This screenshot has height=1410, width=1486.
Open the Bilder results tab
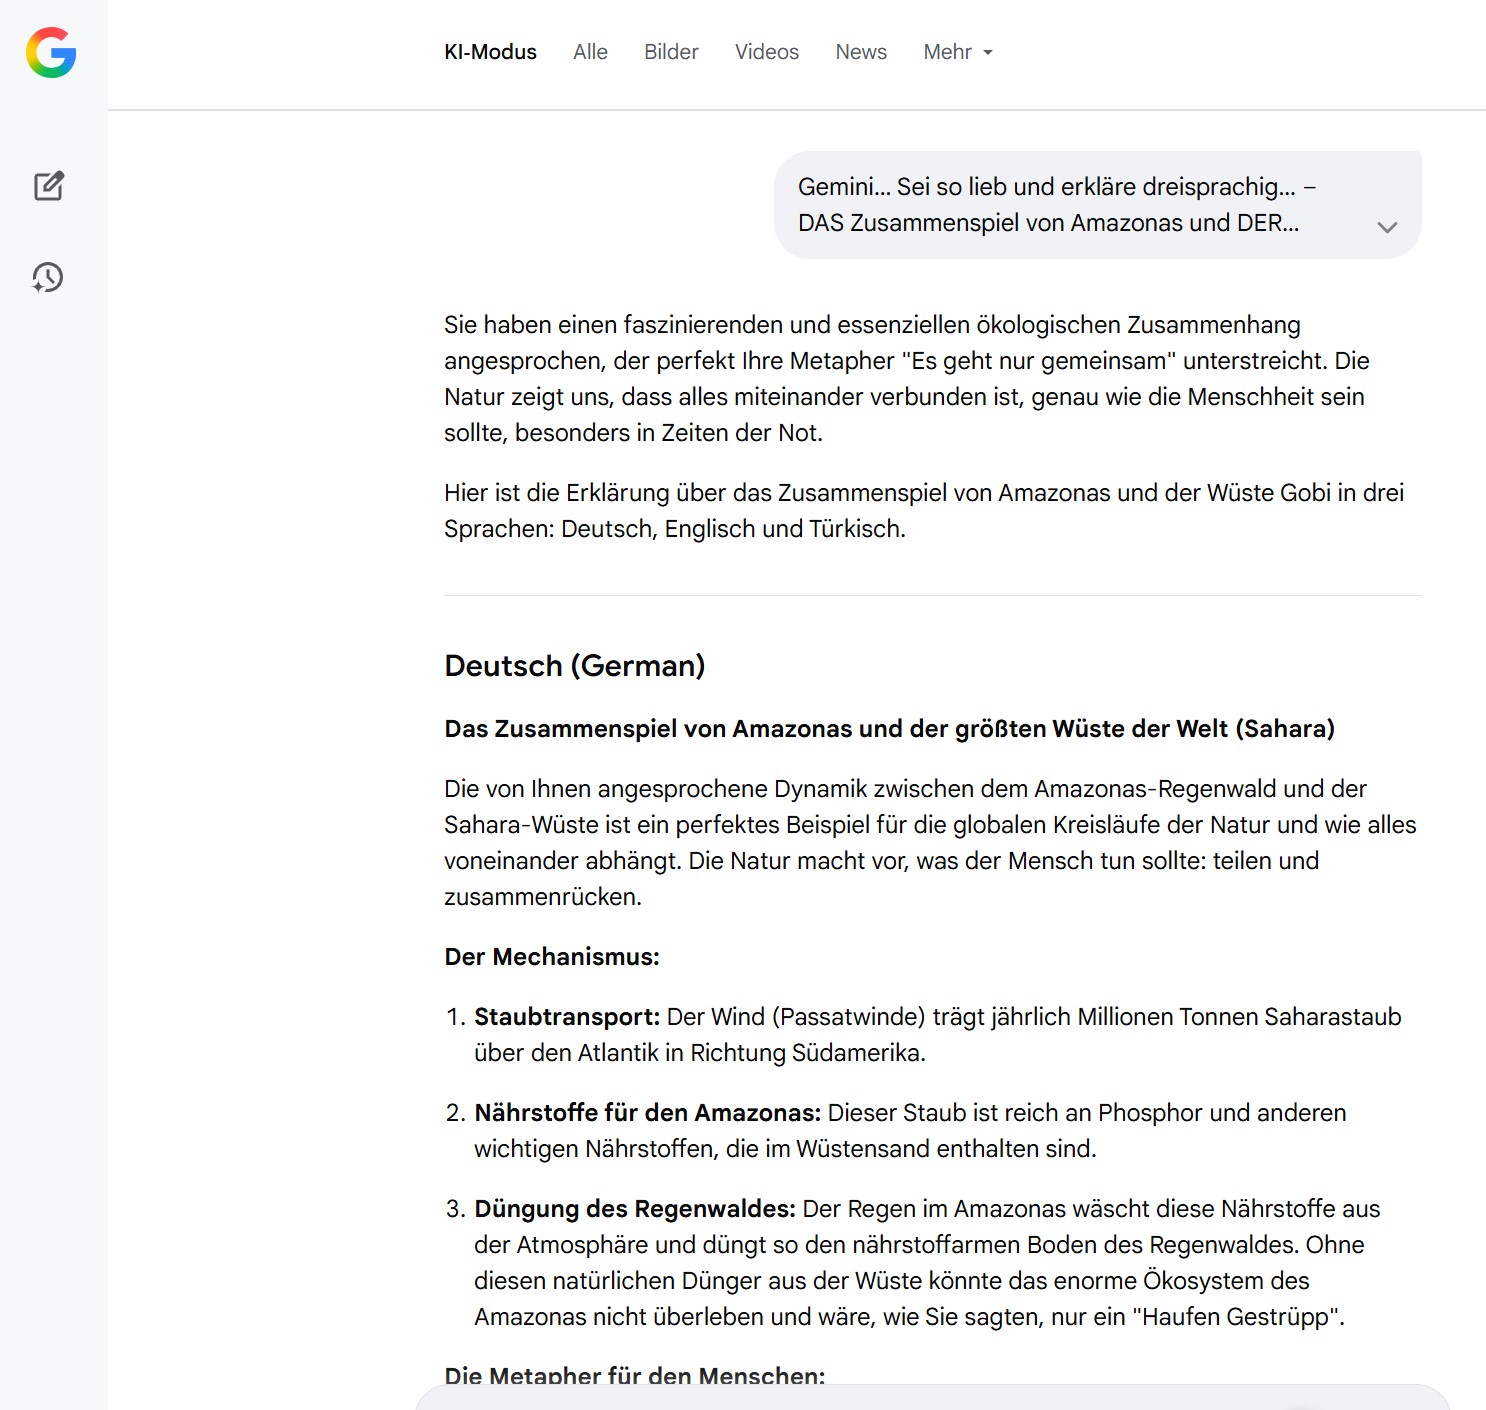671,52
